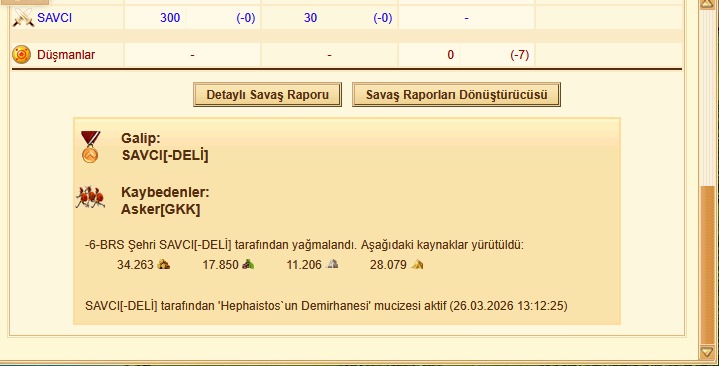Image resolution: width=719 pixels, height=366 pixels.
Task: Select the Galip: heading
Action: coord(141,139)
